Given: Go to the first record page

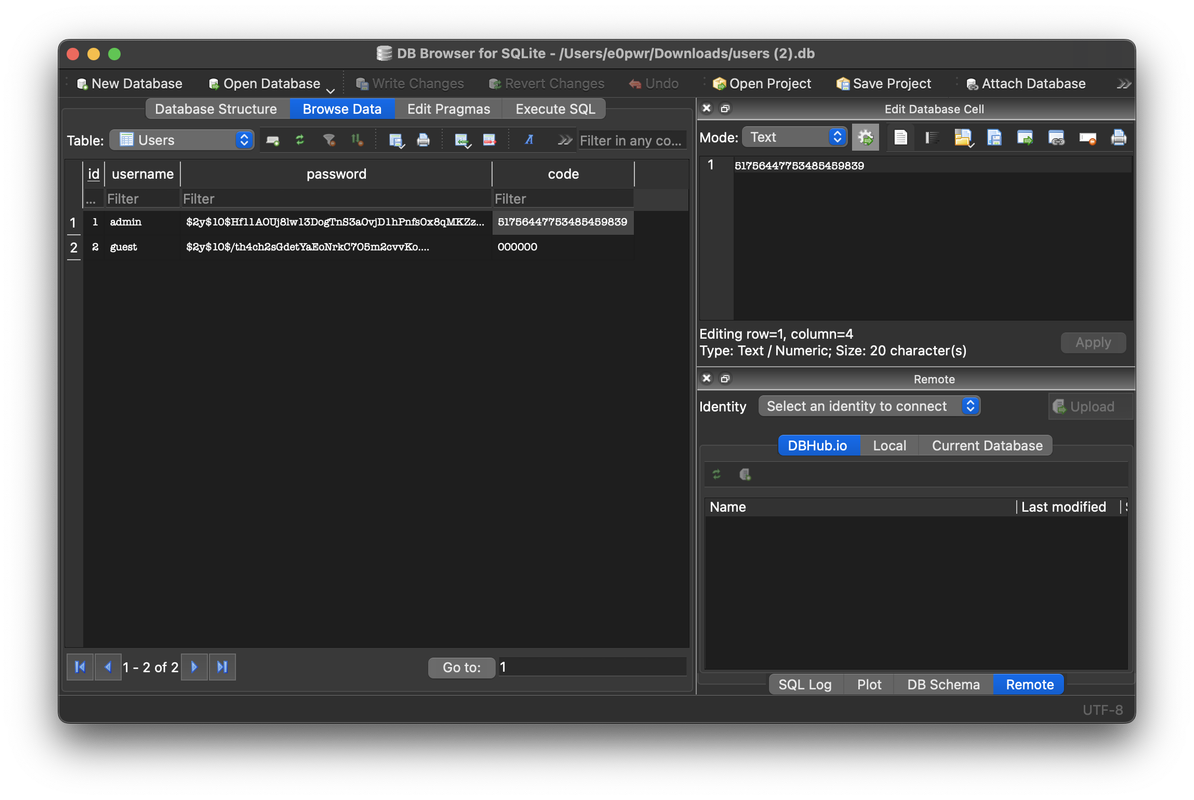Looking at the screenshot, I should click(x=80, y=667).
